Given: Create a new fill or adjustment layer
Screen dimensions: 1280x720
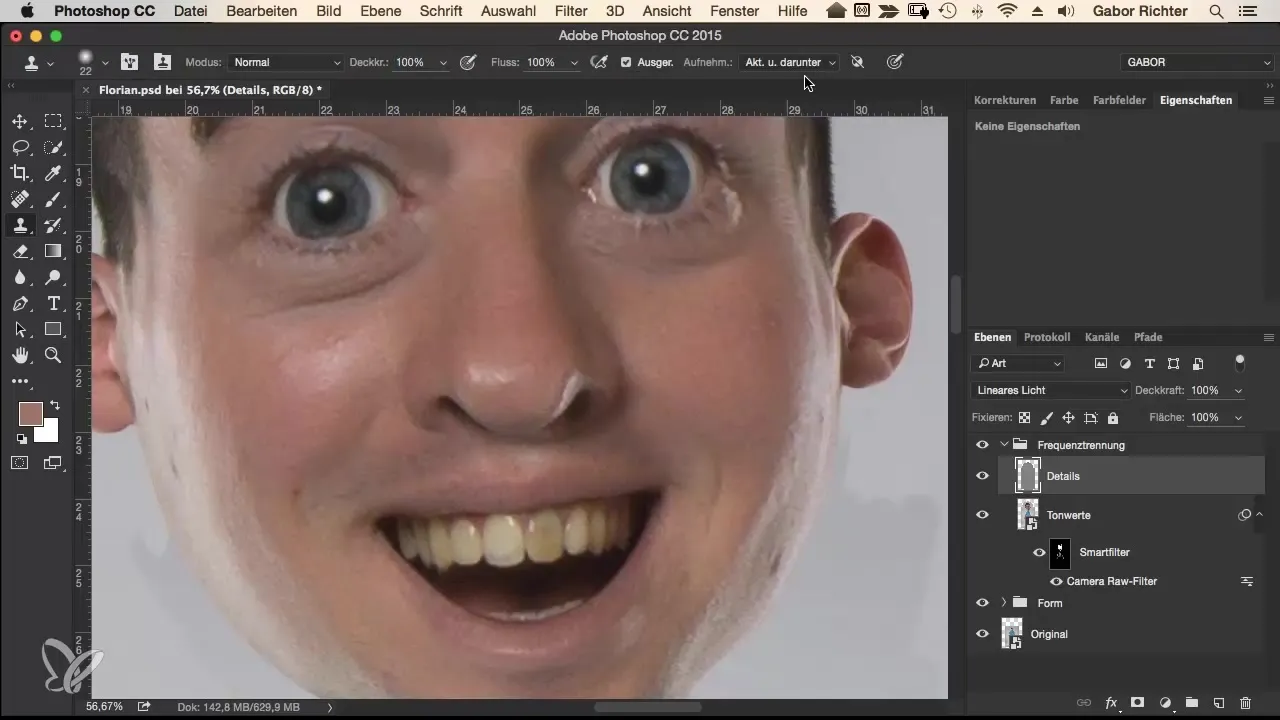Looking at the screenshot, I should click(x=1165, y=703).
